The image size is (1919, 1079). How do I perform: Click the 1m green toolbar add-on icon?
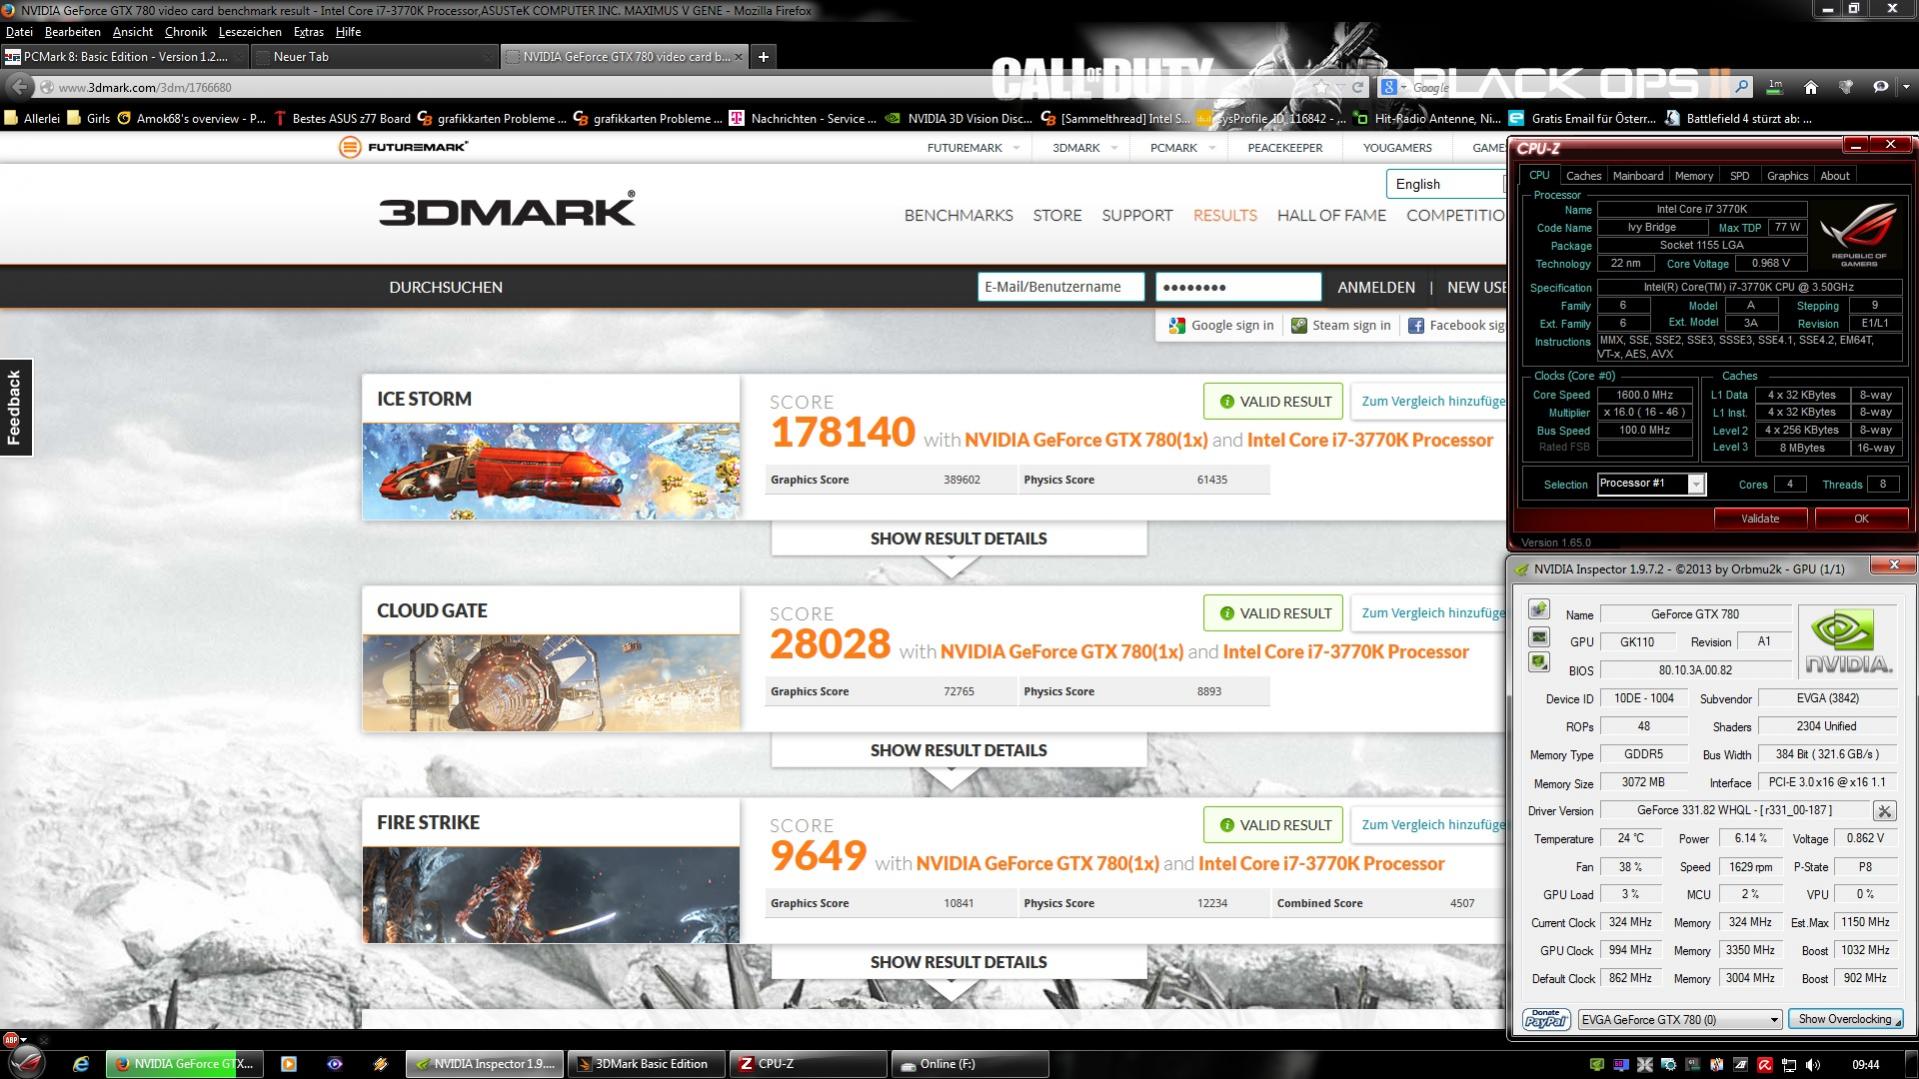click(x=1775, y=87)
